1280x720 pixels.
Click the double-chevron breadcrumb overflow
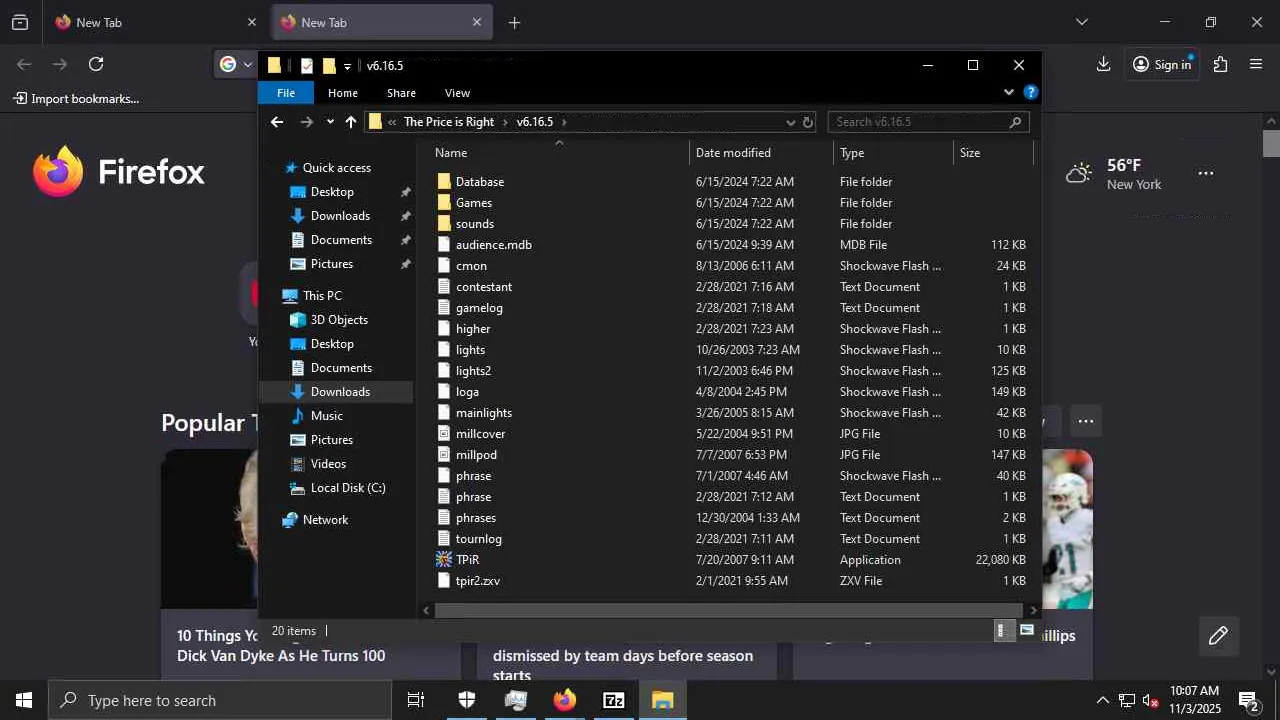click(392, 122)
